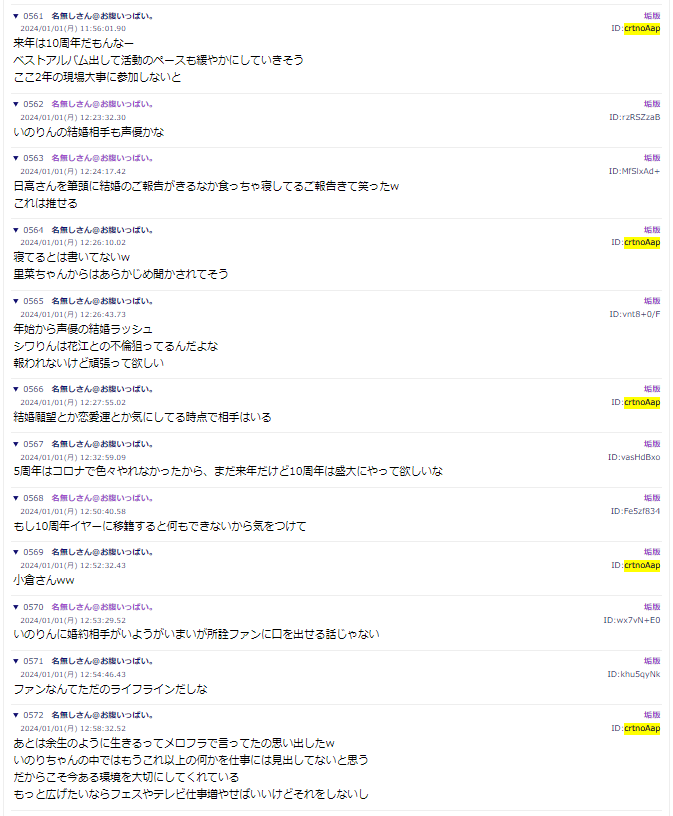Click the ▼ arrow of post 0569
This screenshot has width=673, height=816.
point(16,552)
